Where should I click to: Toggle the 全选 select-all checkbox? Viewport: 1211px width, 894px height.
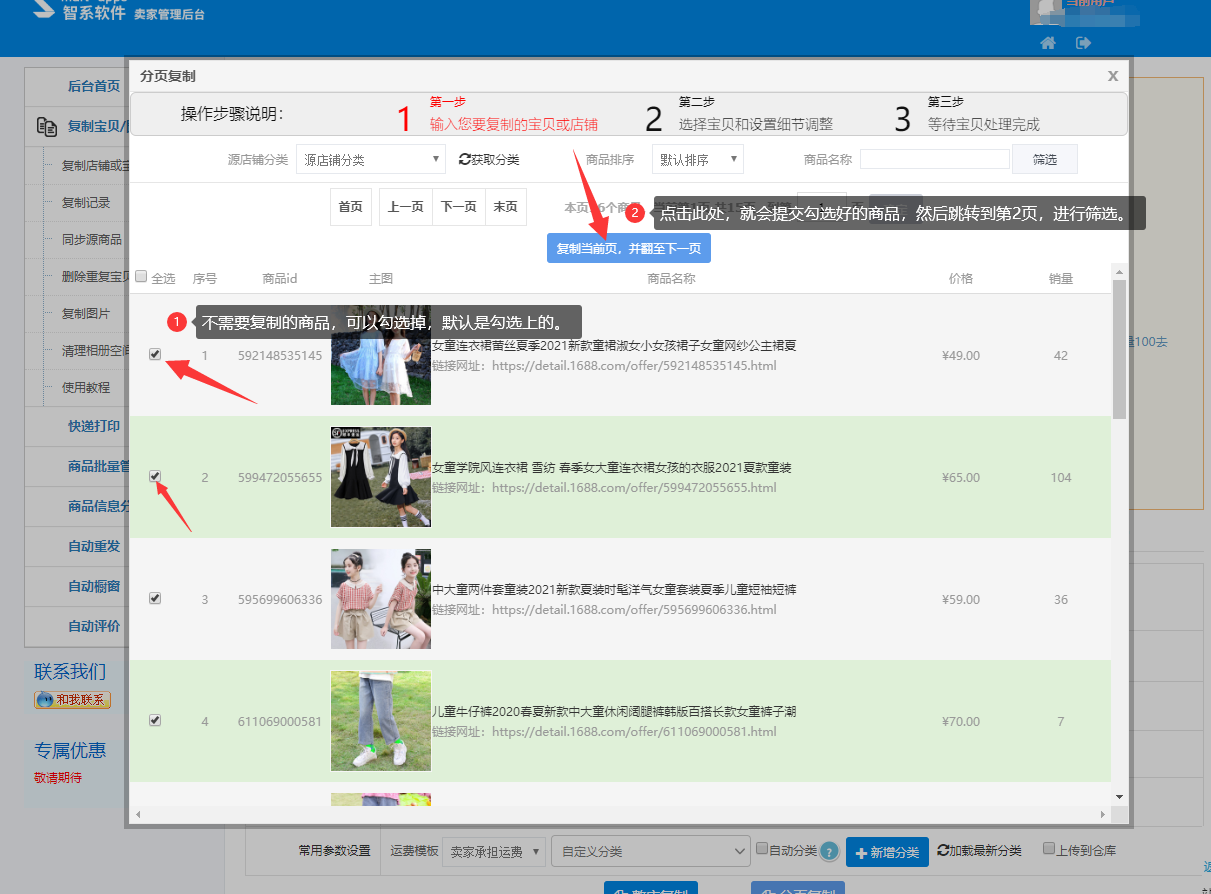(141, 277)
